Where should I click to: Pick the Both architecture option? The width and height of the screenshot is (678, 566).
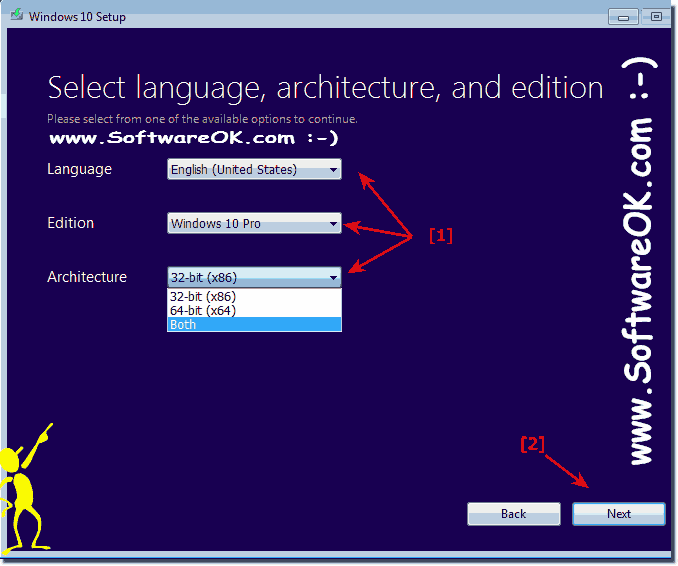point(254,324)
